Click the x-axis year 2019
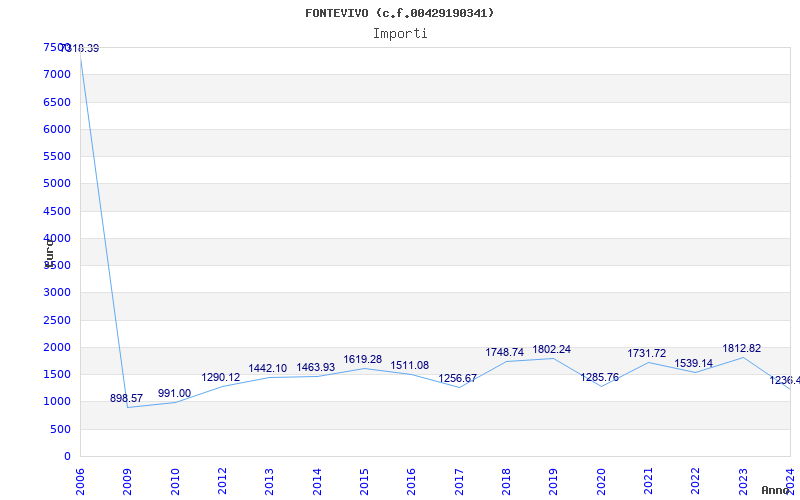 (554, 482)
